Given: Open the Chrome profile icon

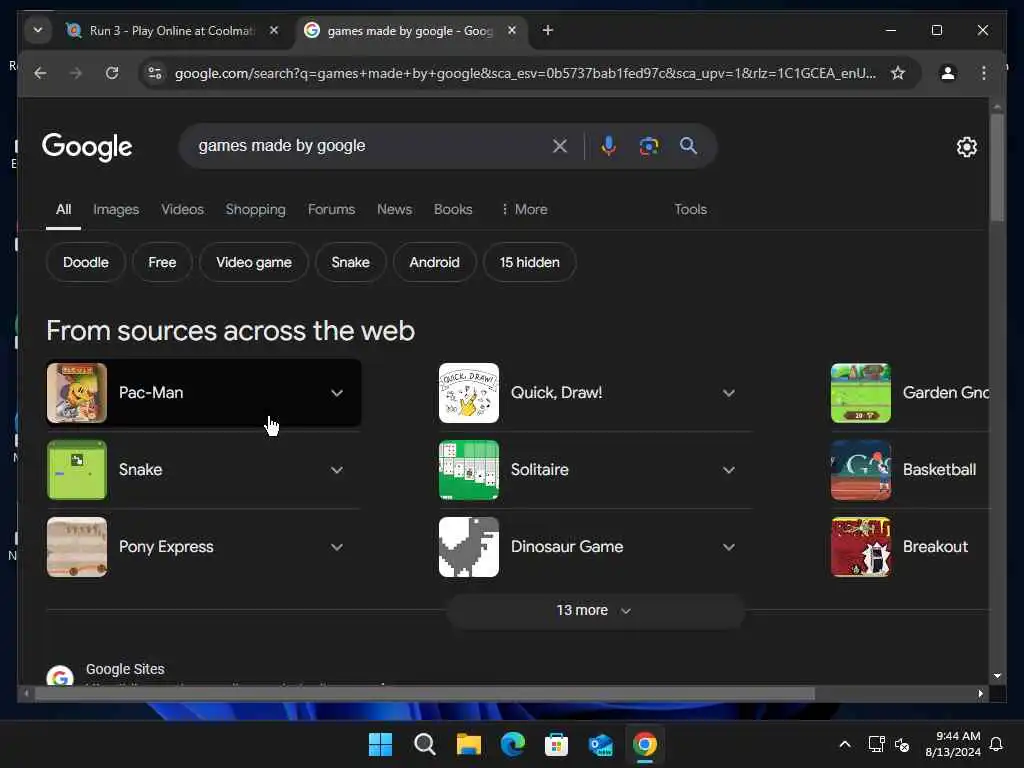Looking at the screenshot, I should tap(948, 73).
